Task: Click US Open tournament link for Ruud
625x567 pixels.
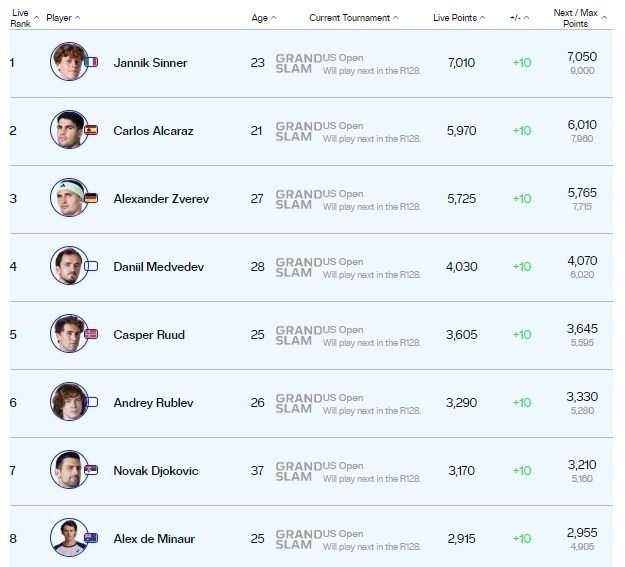Action: pos(343,330)
